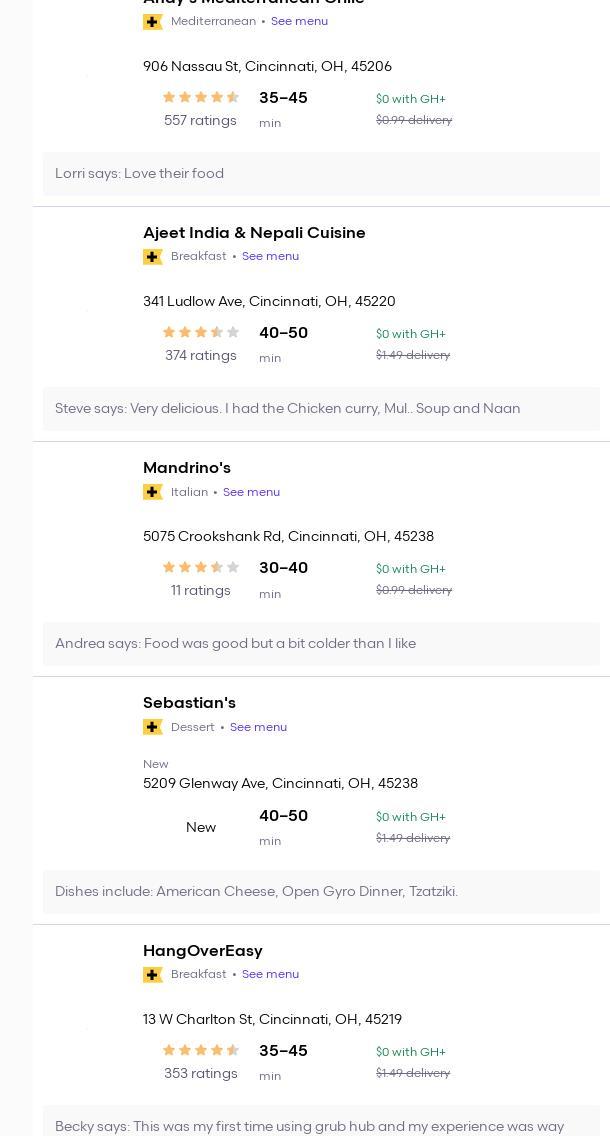Click the star rating for Ajeet India
This screenshot has width=610, height=1136.
point(201,333)
